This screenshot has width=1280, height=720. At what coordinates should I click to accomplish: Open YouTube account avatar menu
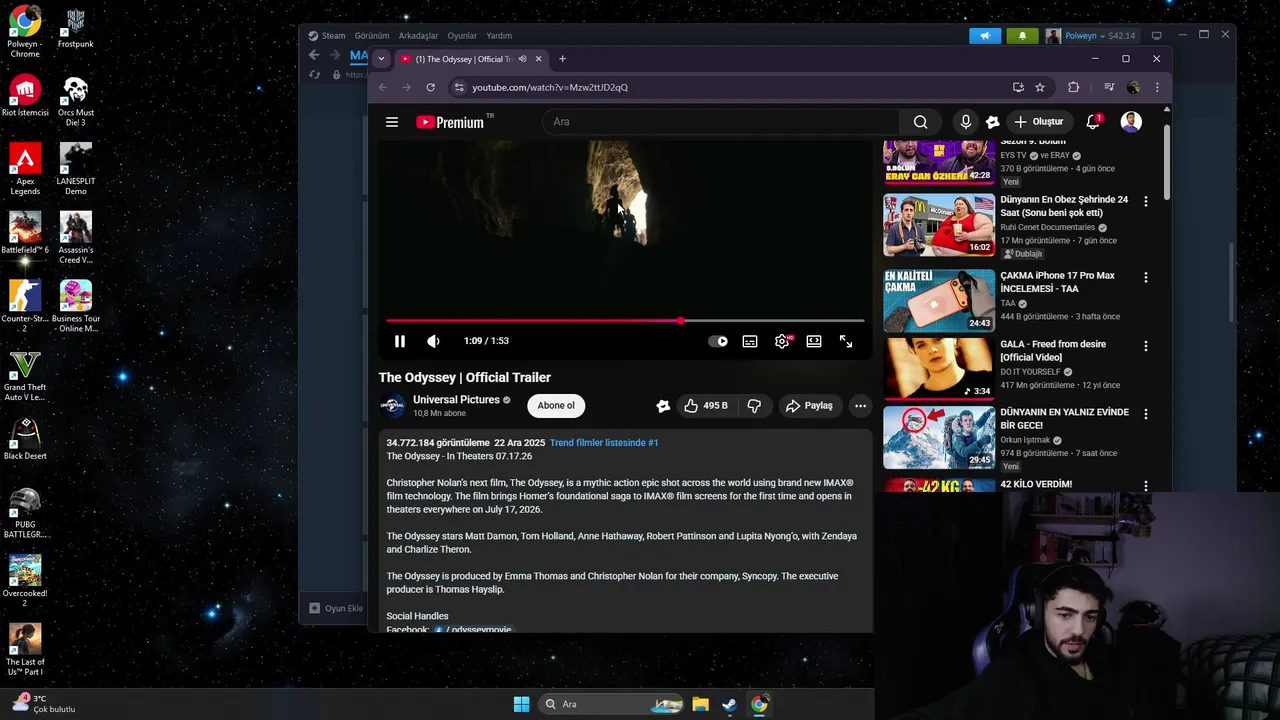1131,122
